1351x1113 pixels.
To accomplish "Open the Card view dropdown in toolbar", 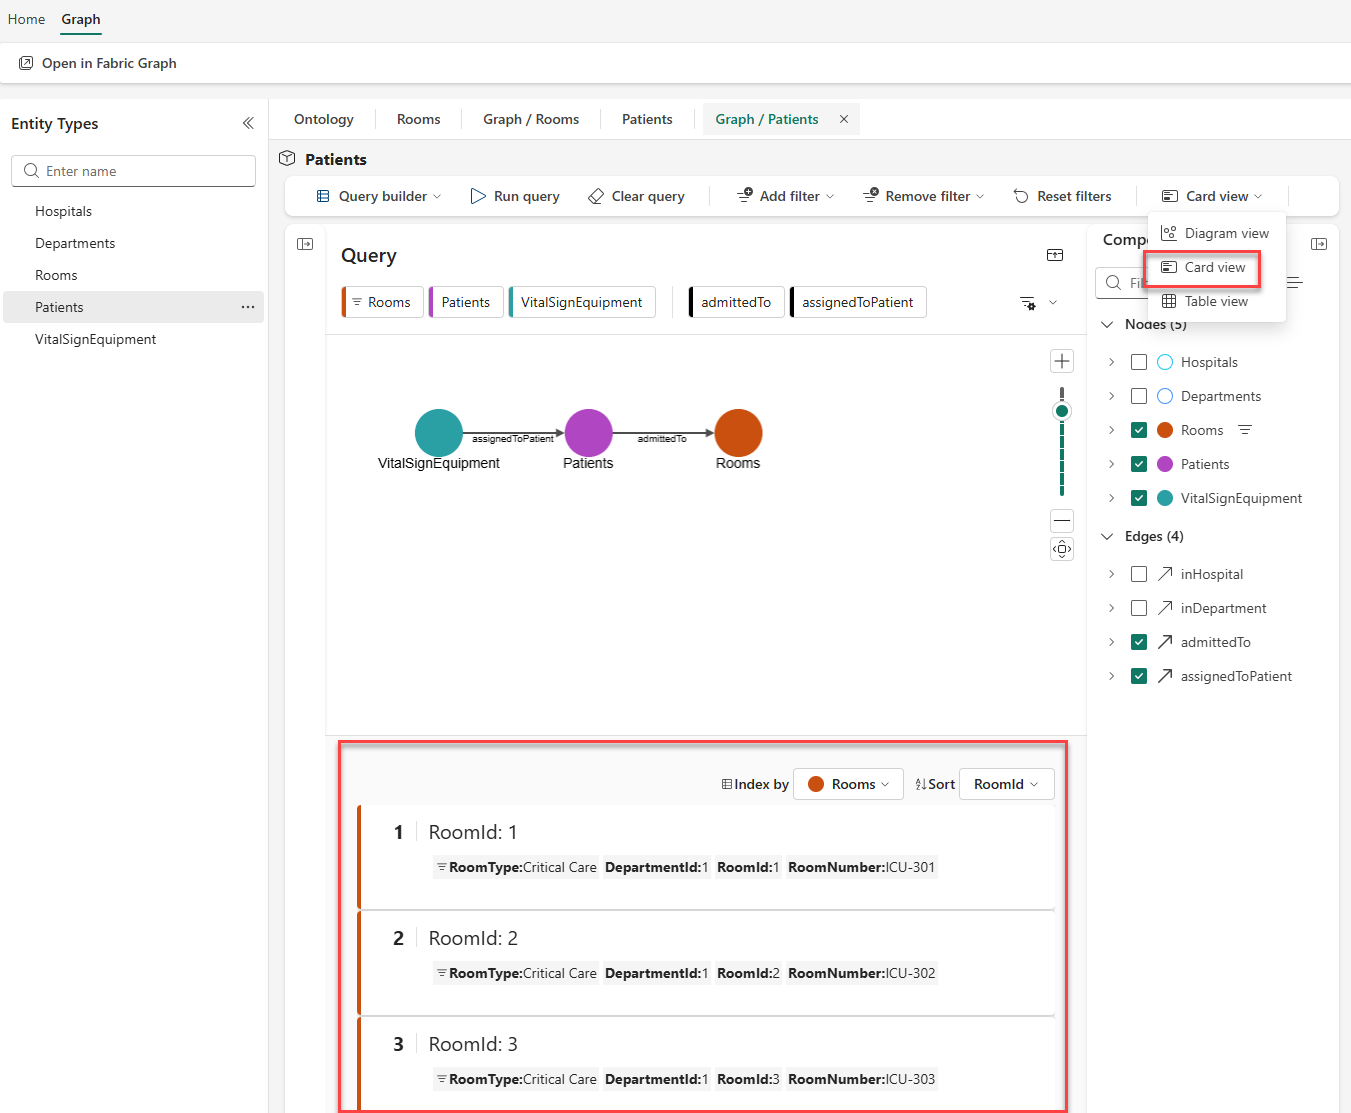I will pyautogui.click(x=1212, y=196).
